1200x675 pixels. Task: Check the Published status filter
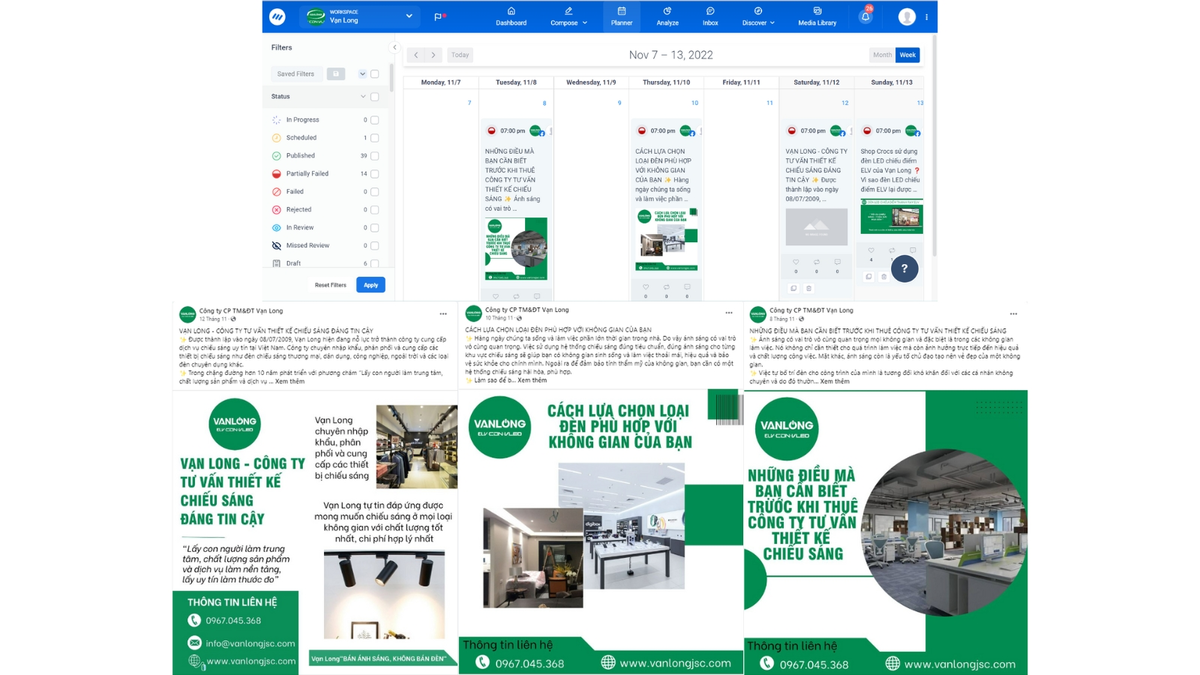click(375, 156)
